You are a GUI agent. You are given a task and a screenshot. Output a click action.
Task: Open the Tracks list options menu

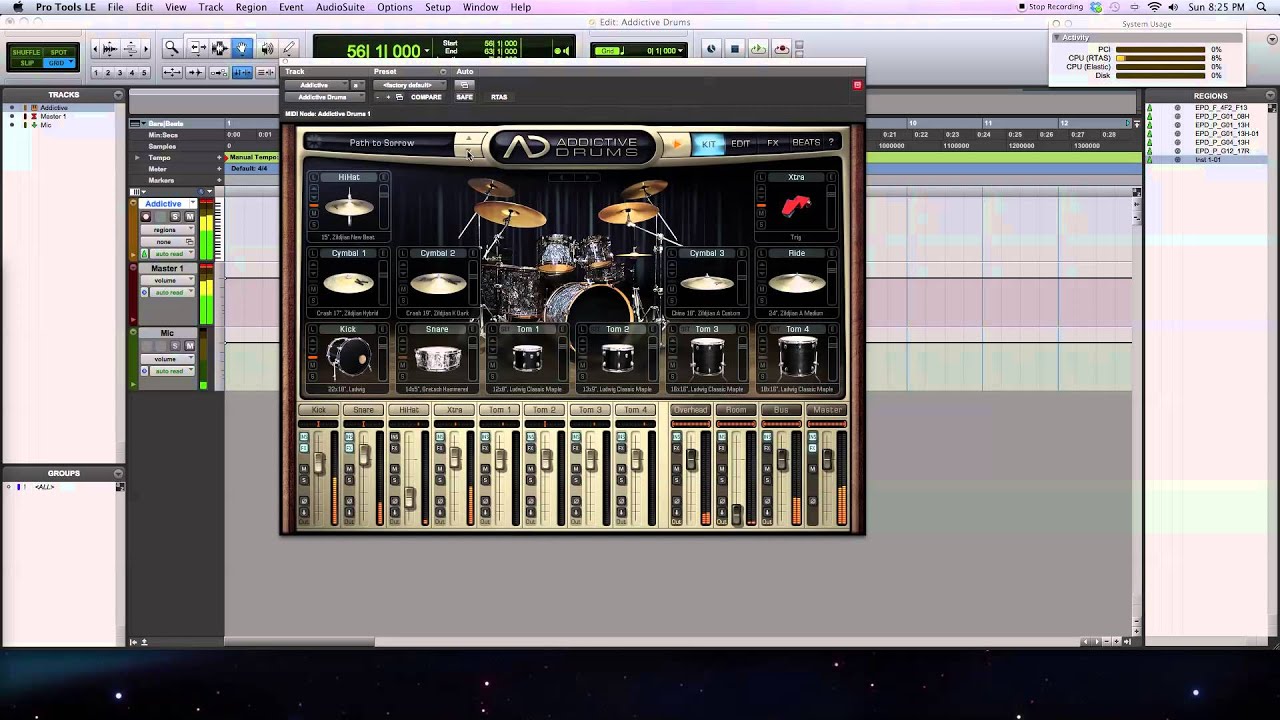[119, 95]
